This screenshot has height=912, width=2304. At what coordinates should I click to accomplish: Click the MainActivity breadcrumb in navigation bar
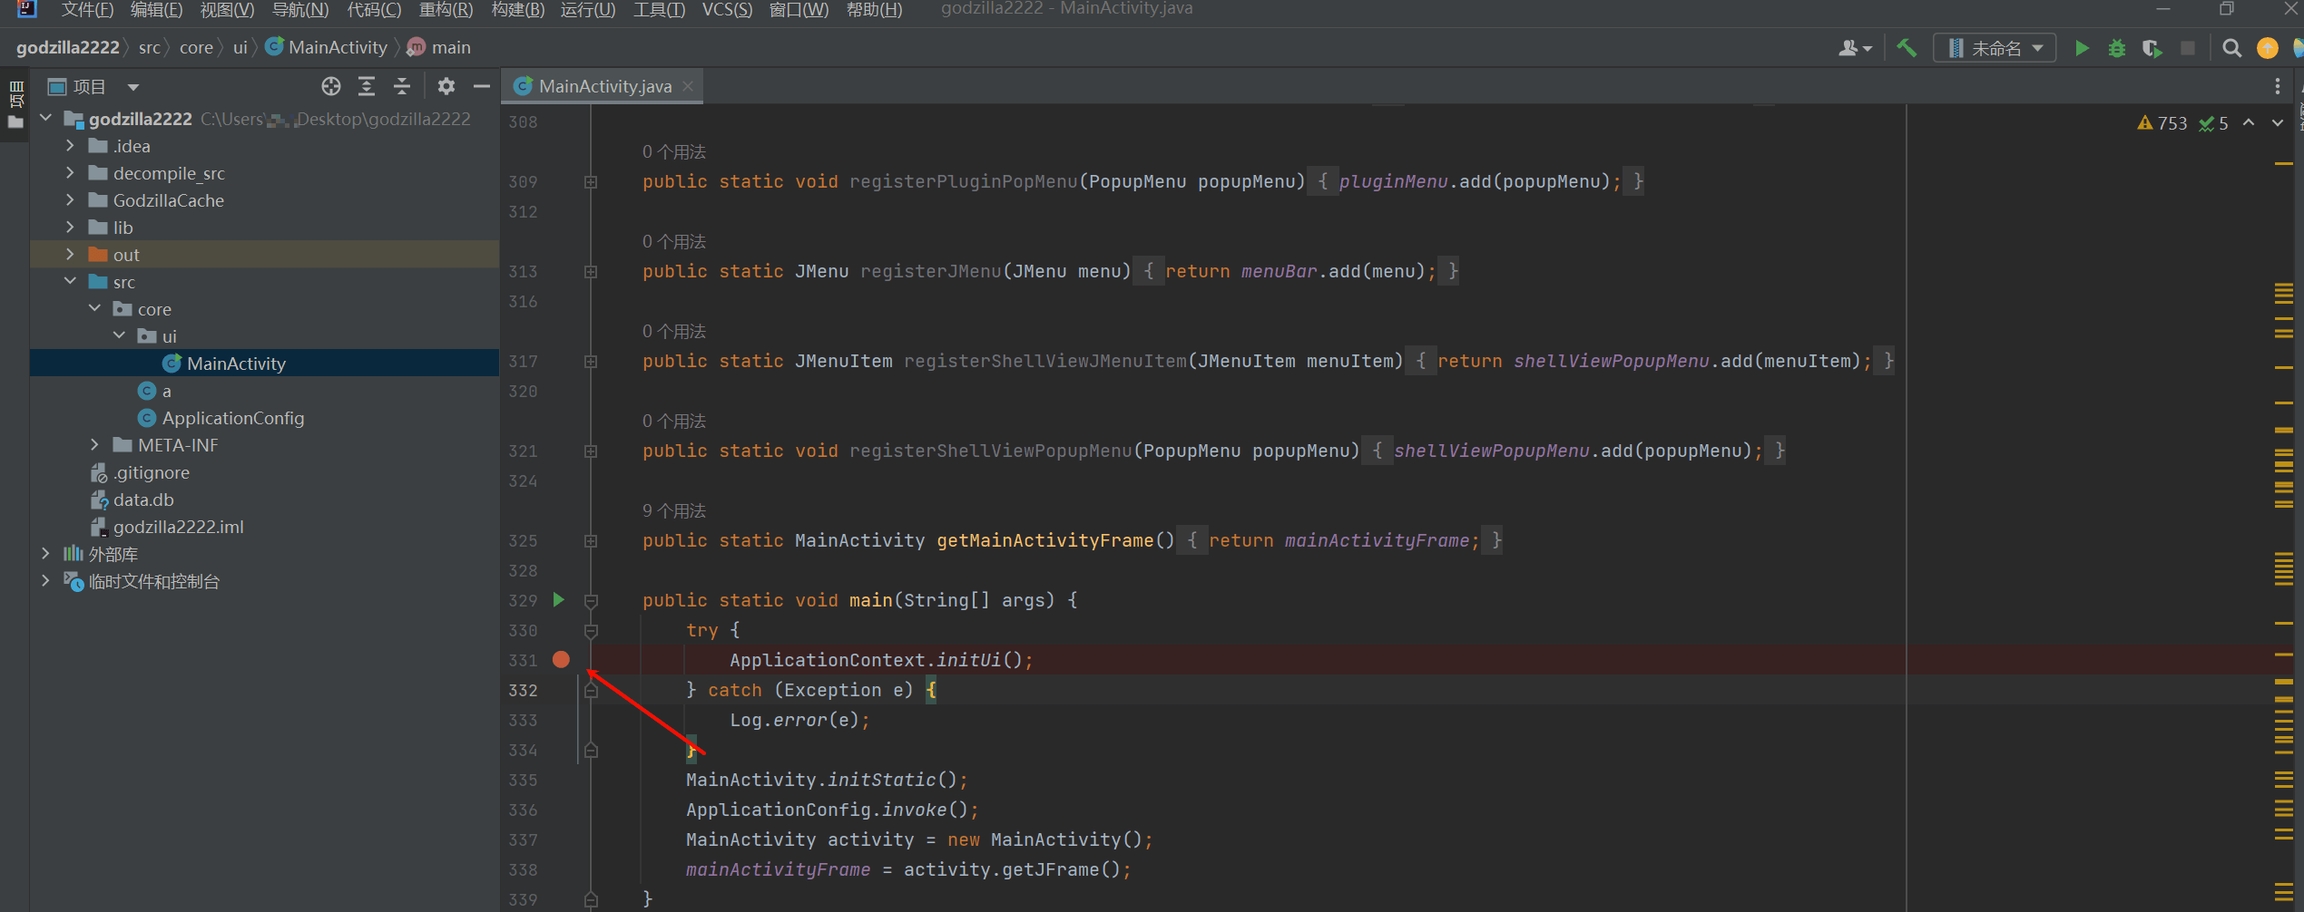coord(337,48)
